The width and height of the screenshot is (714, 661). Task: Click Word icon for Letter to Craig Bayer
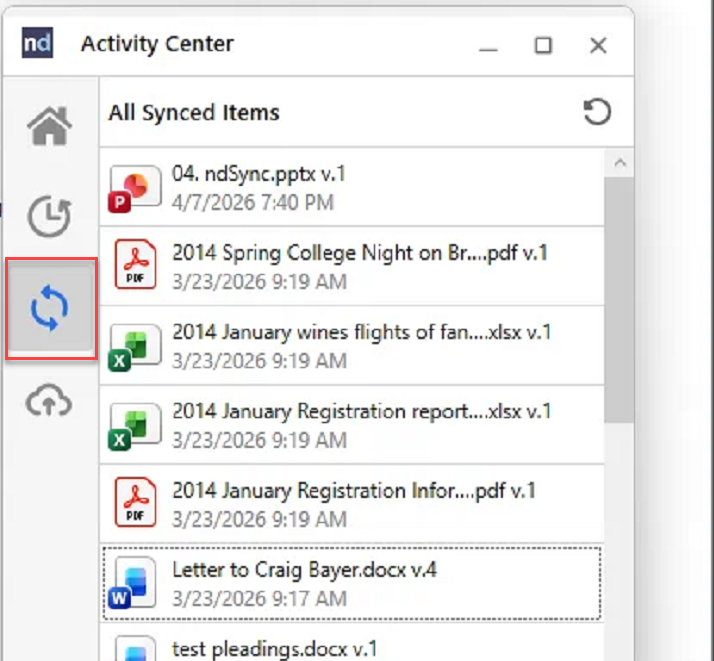click(135, 584)
